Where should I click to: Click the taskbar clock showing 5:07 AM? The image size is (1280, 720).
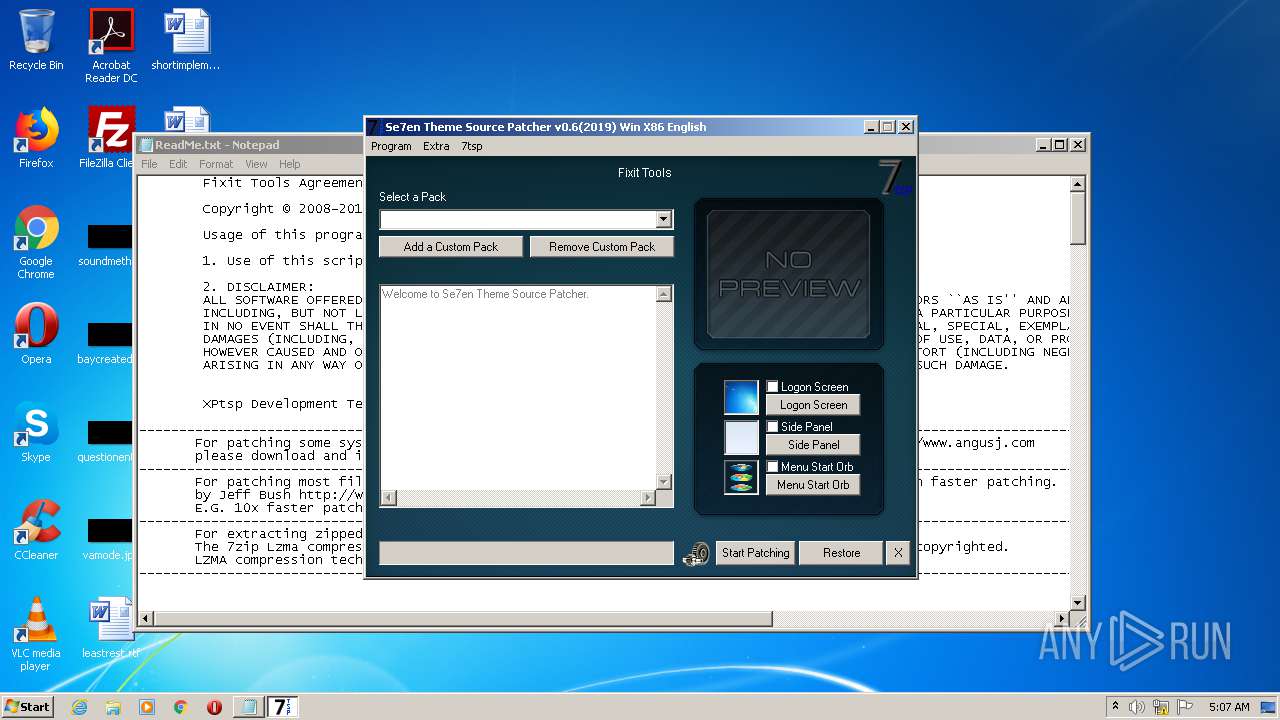[1228, 707]
